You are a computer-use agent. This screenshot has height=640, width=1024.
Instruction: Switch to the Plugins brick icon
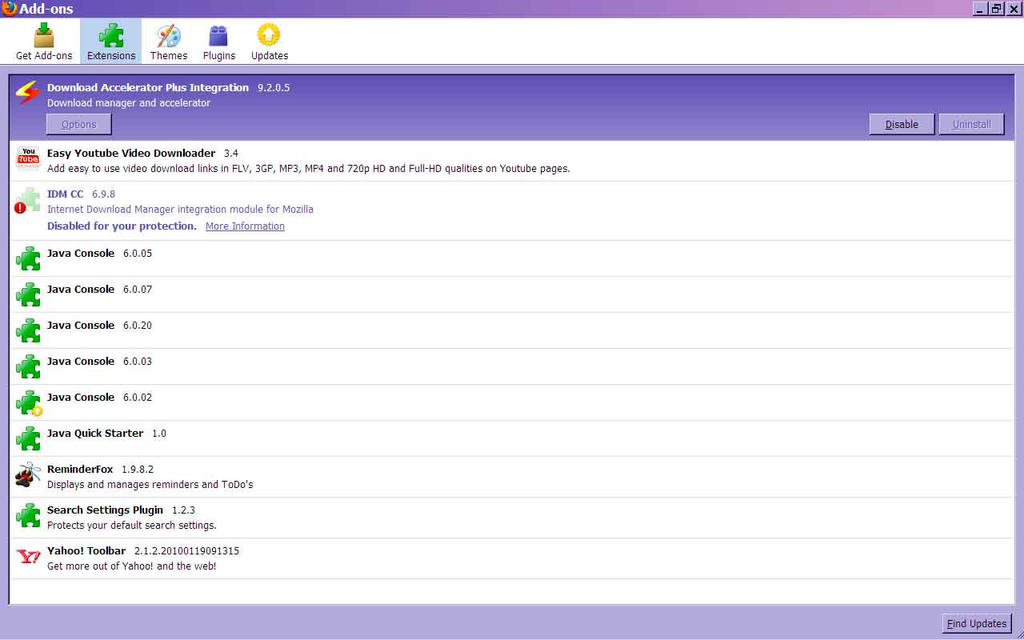pos(219,35)
